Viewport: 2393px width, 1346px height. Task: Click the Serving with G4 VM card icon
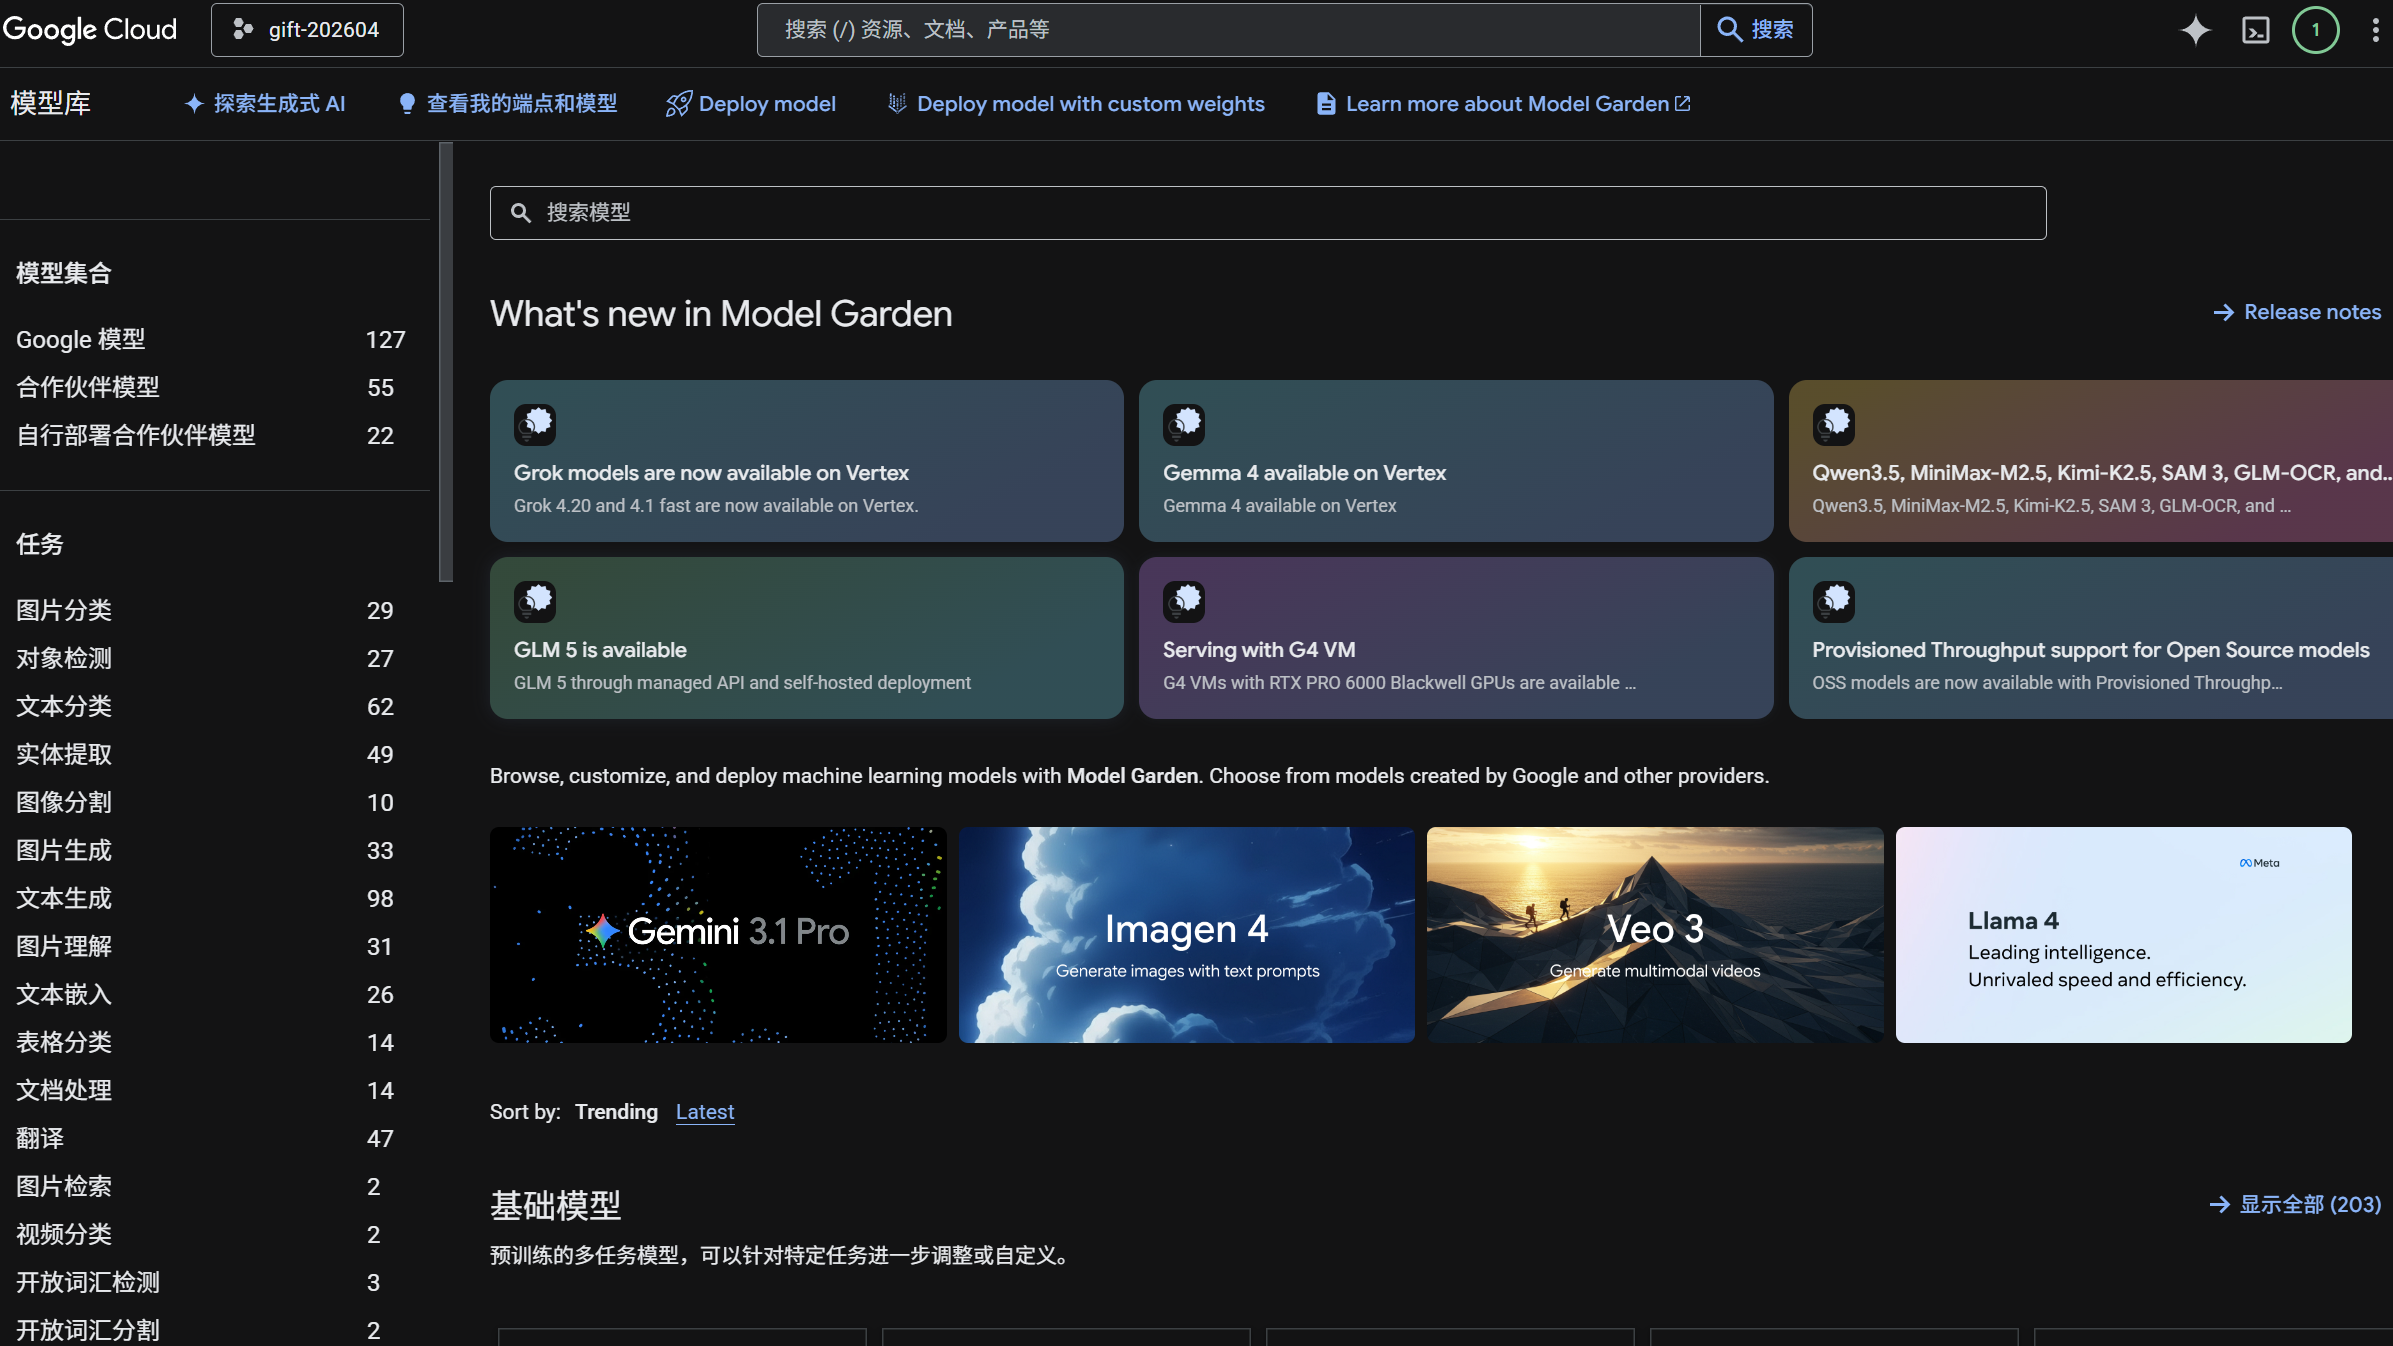pyautogui.click(x=1184, y=601)
